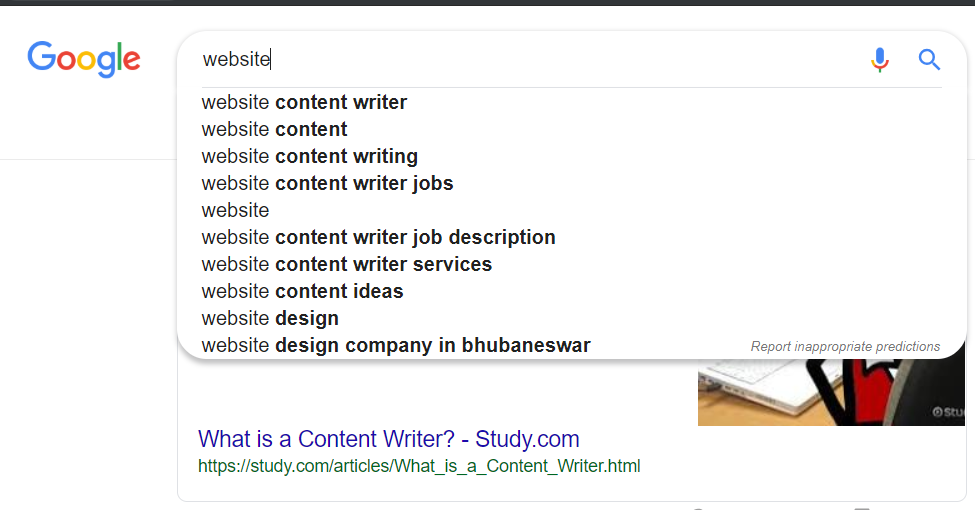Click the blue search magnifier icon
Screen dimensions: 975x510
click(929, 60)
